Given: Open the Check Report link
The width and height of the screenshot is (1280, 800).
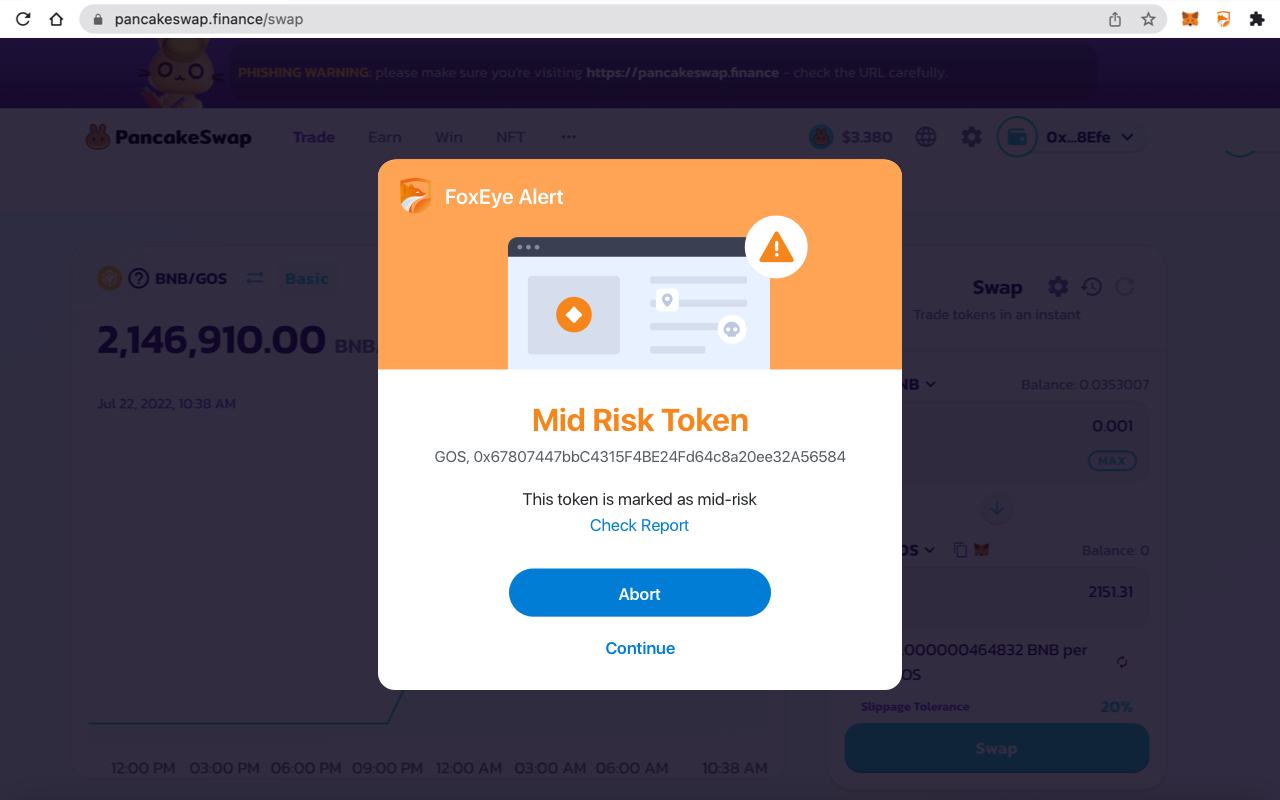Looking at the screenshot, I should click(639, 525).
